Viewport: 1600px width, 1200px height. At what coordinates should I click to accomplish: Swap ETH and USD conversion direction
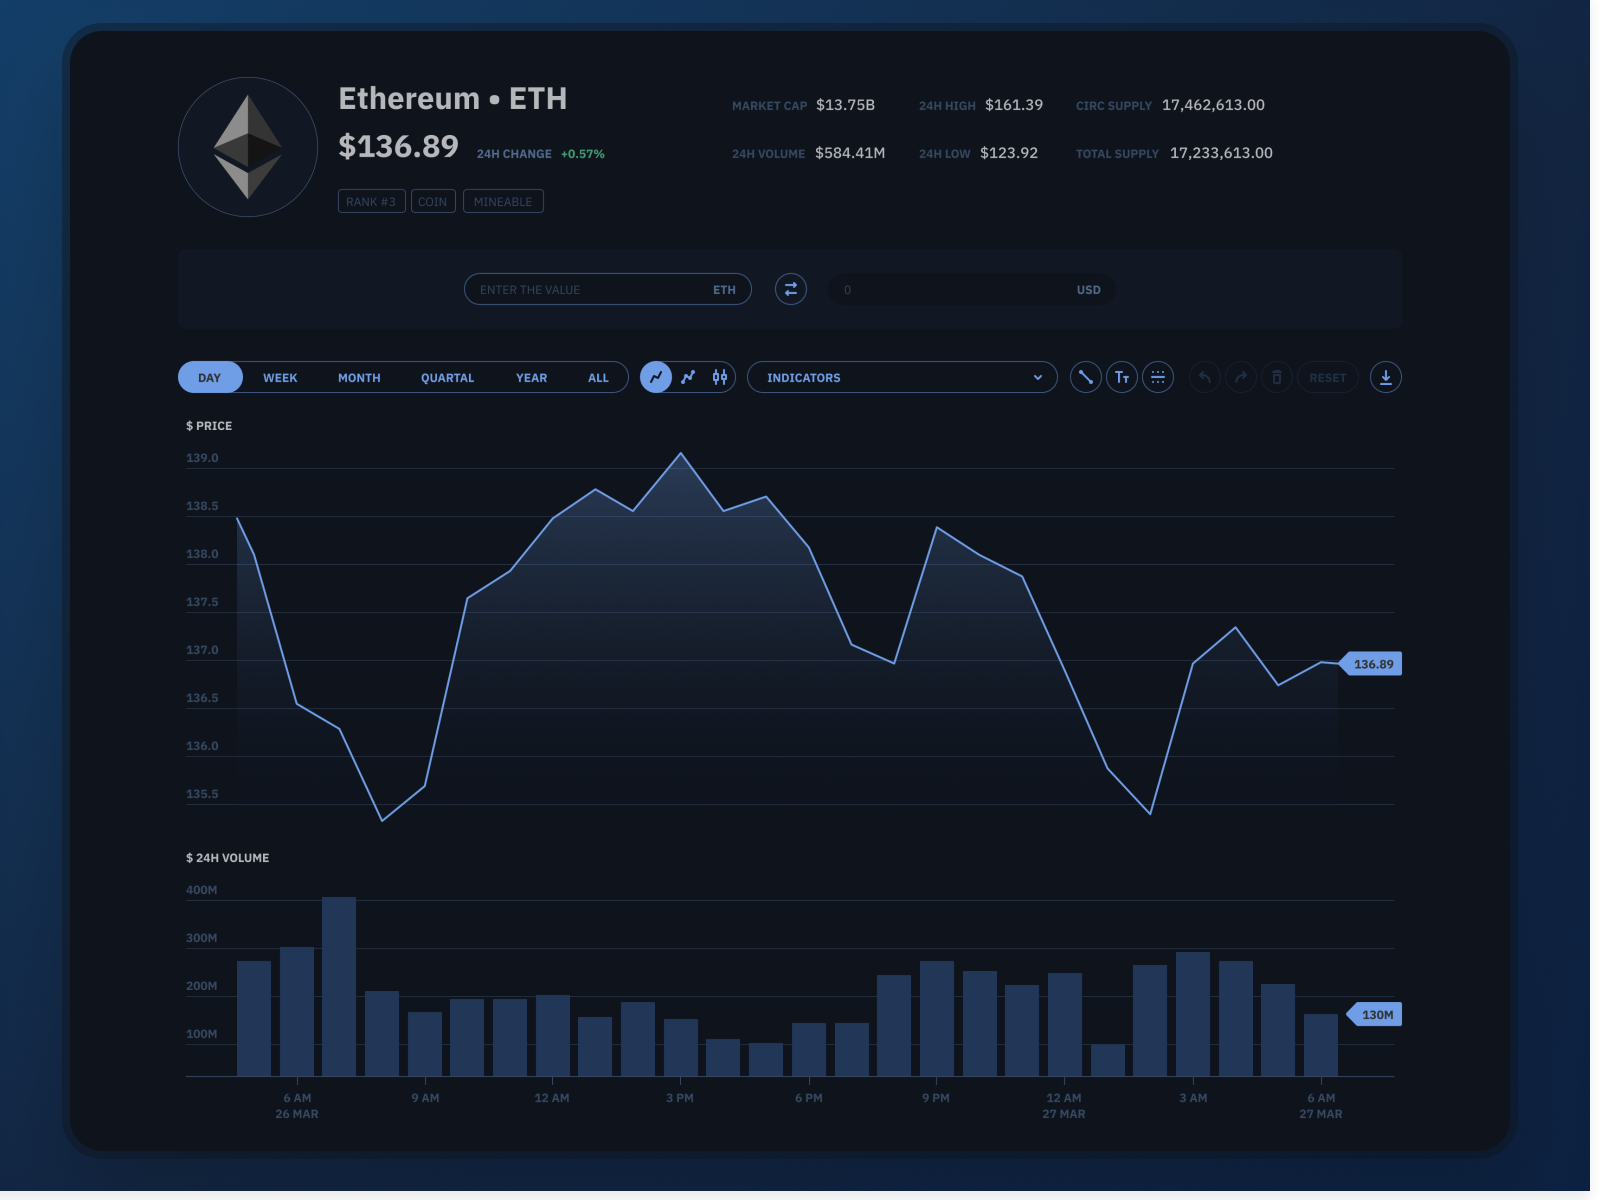791,289
